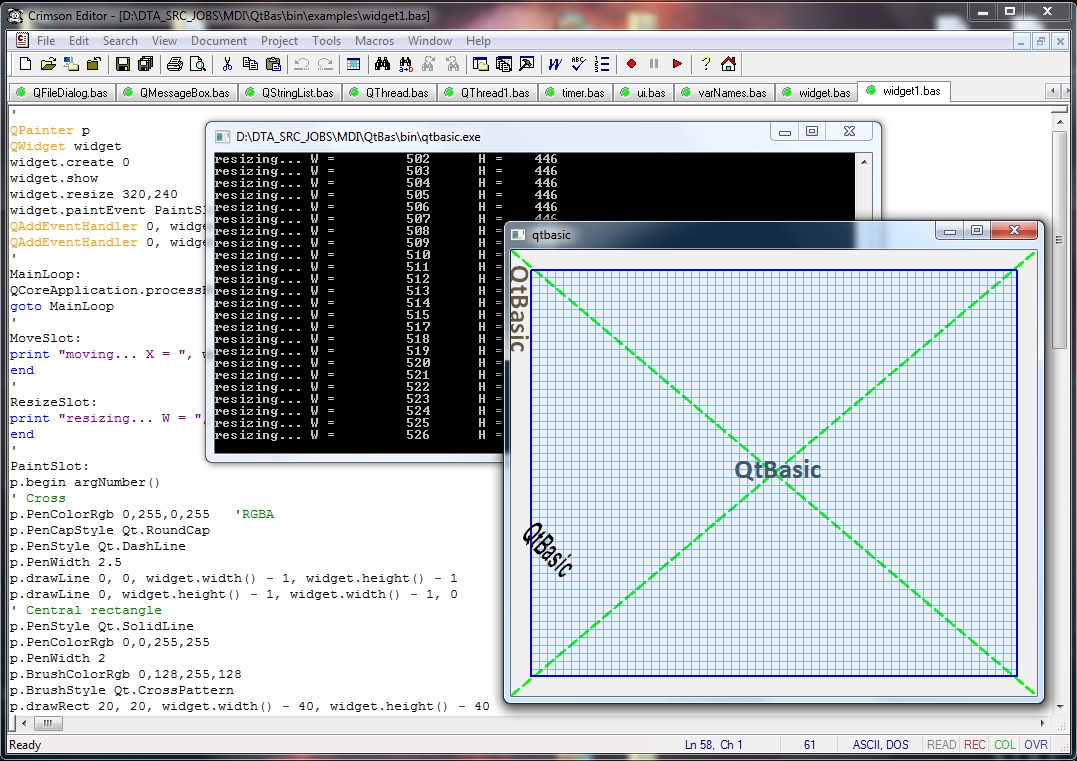Switch to the QMessageBox.bas tab
The height and width of the screenshot is (761, 1077).
tap(177, 93)
